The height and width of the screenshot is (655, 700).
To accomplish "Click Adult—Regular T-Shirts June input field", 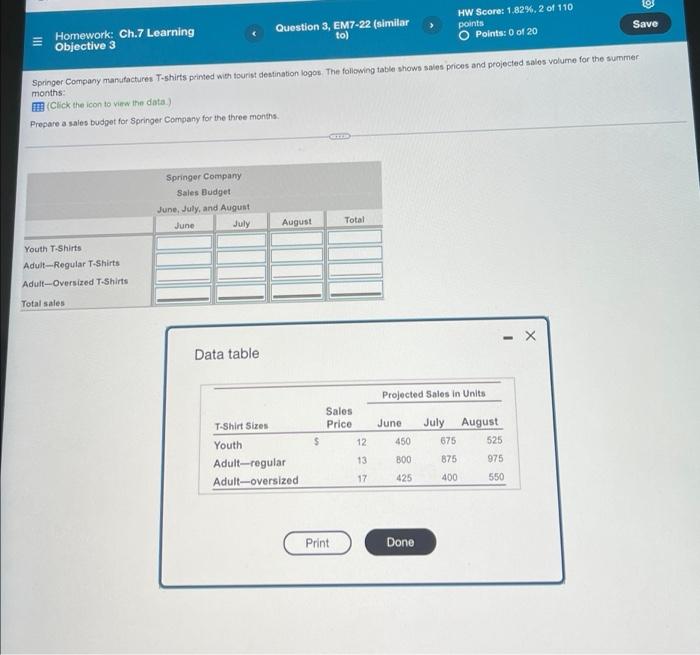I will click(183, 259).
